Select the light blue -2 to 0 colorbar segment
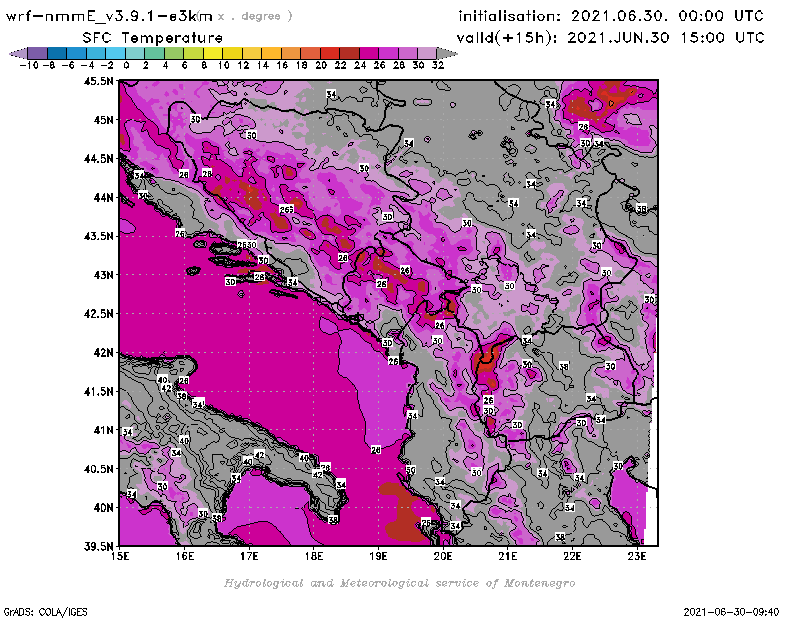 pyautogui.click(x=115, y=53)
